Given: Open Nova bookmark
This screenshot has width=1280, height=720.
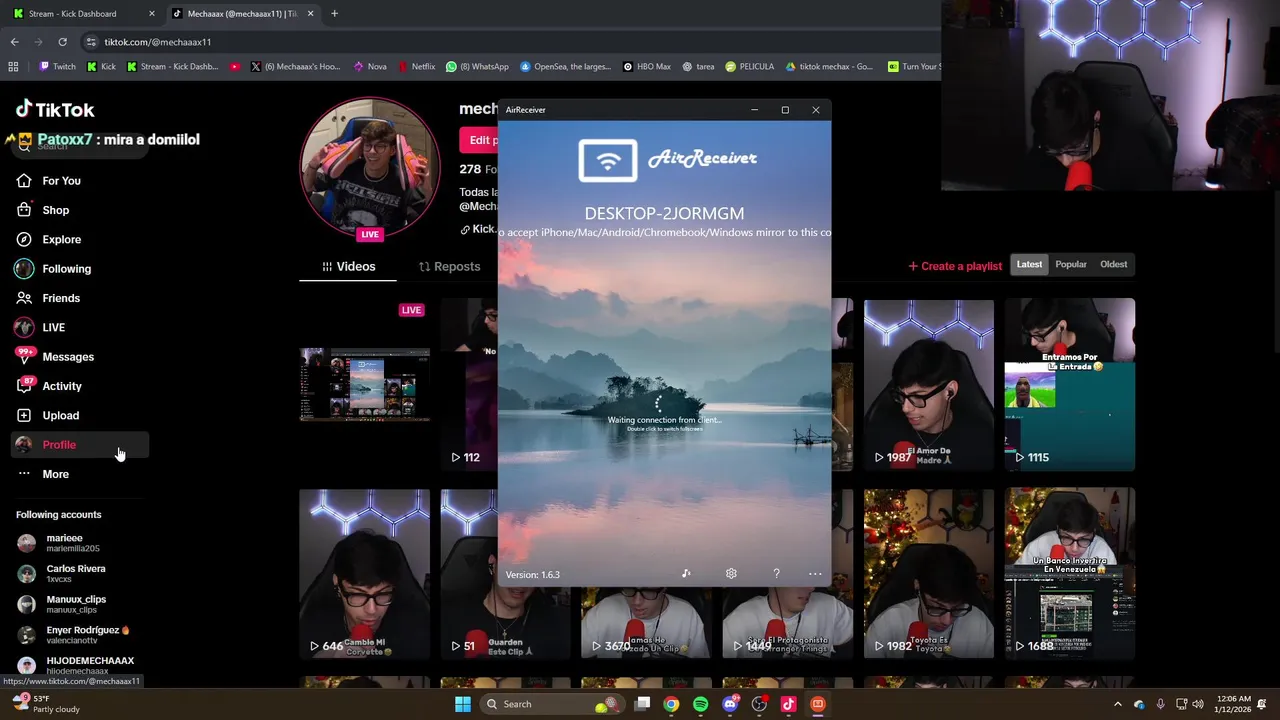Looking at the screenshot, I should click(370, 67).
